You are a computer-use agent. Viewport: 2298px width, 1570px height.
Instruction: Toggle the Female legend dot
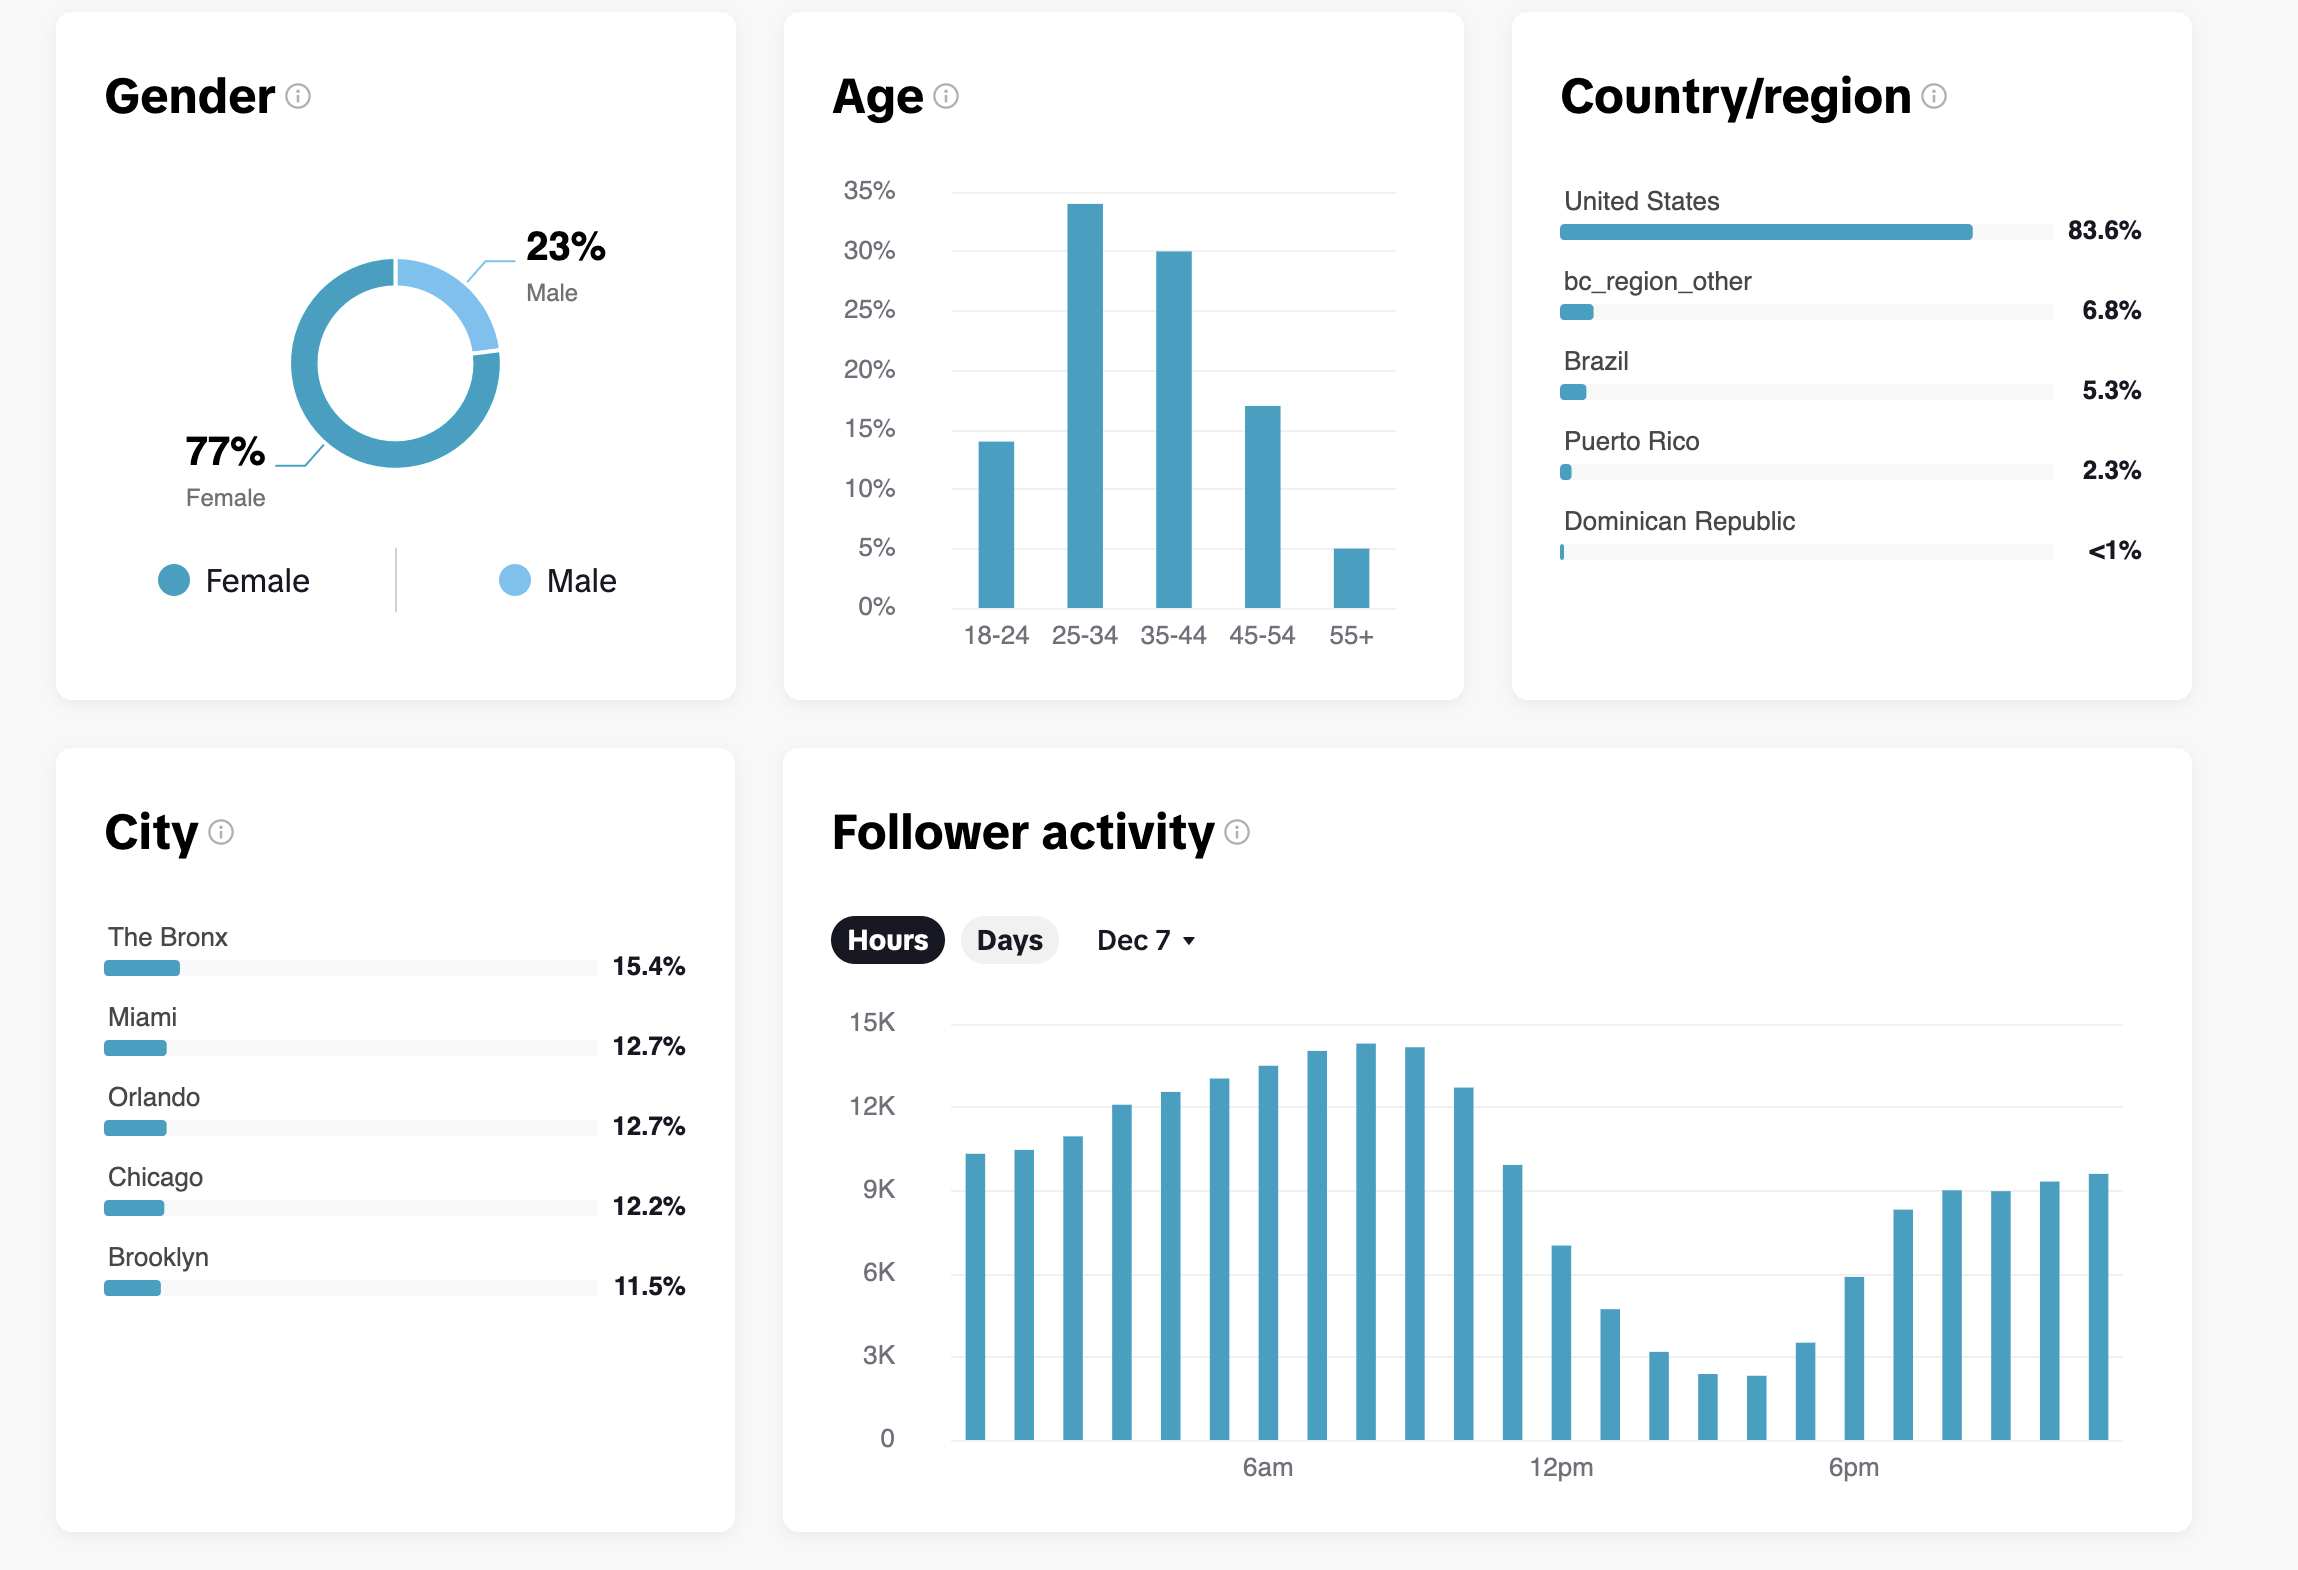pyautogui.click(x=174, y=580)
